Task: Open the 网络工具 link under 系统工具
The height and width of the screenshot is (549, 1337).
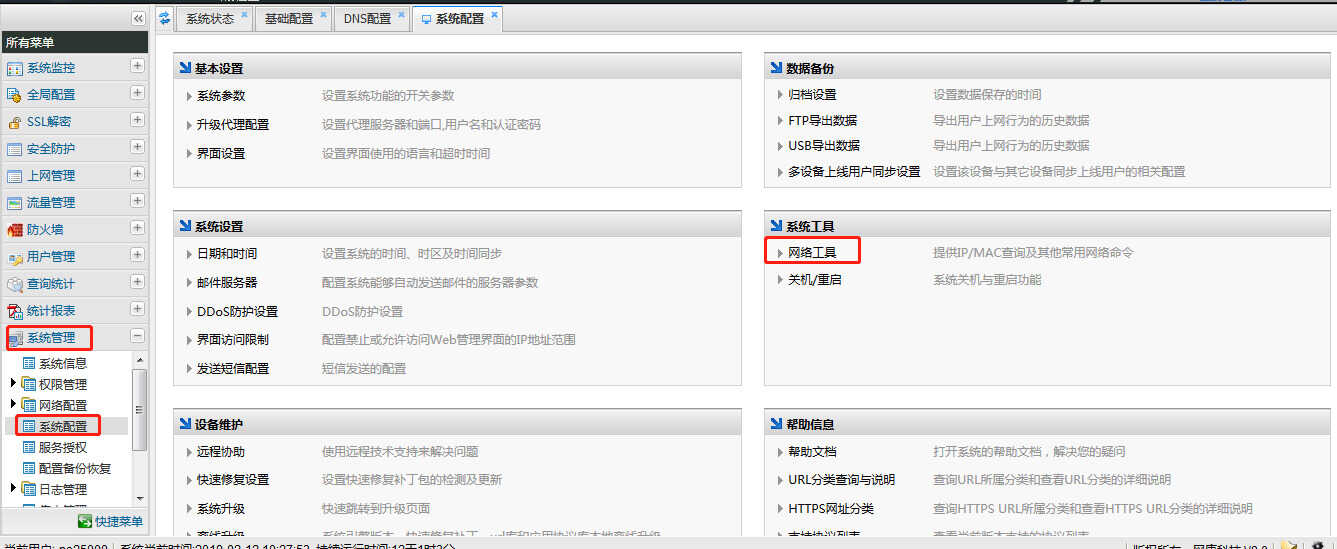Action: coord(812,253)
